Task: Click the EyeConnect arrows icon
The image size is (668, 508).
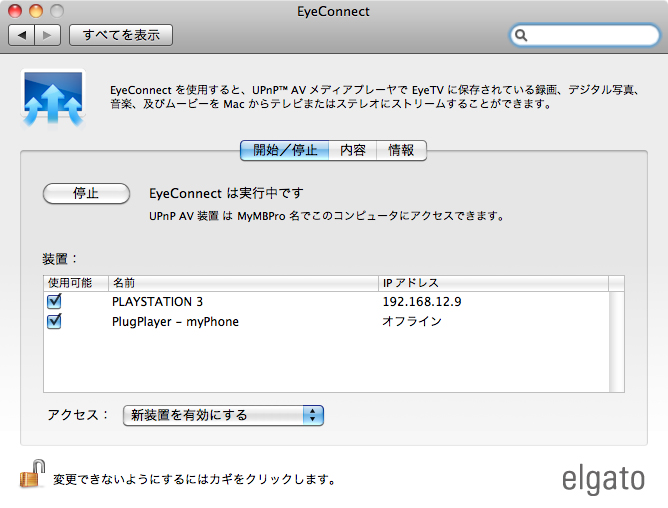Action: tap(53, 99)
